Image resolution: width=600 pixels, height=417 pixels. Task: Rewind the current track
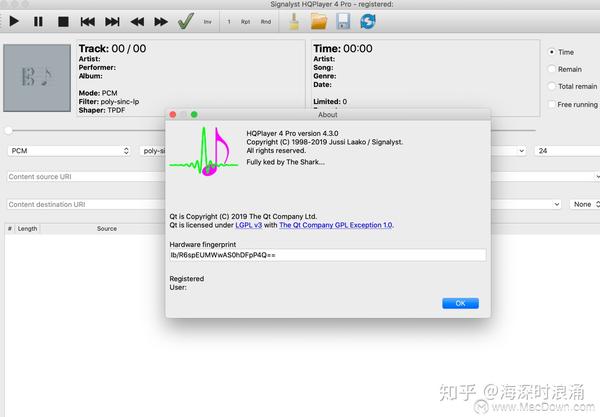(137, 22)
